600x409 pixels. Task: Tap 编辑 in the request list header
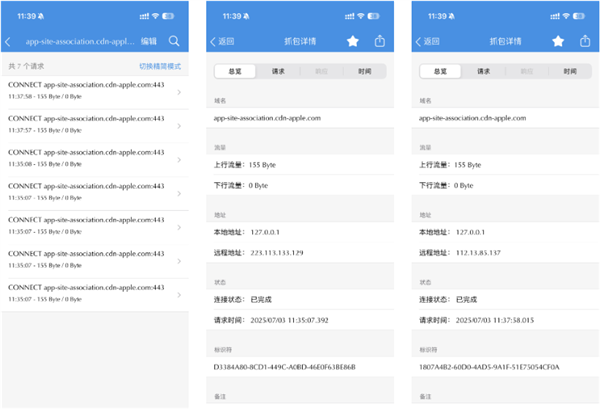(148, 41)
